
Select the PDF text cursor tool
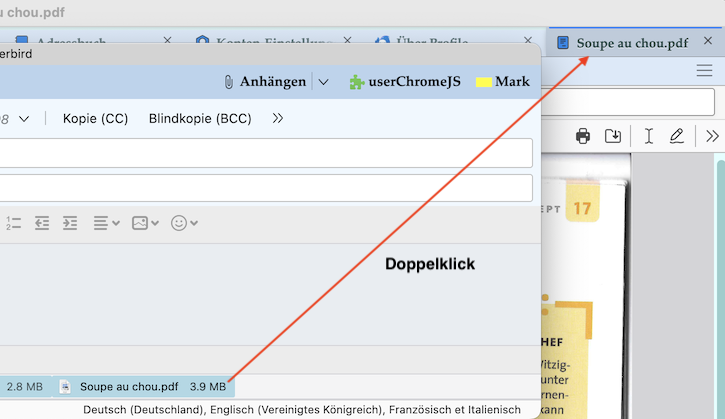point(649,136)
